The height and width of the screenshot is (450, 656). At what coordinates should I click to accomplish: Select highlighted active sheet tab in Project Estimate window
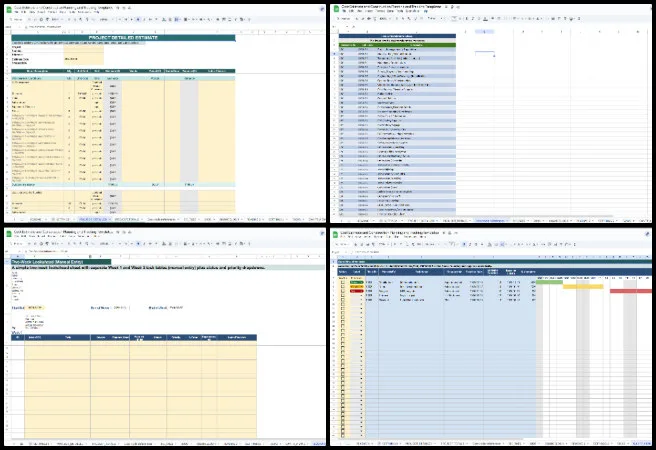[x=95, y=218]
